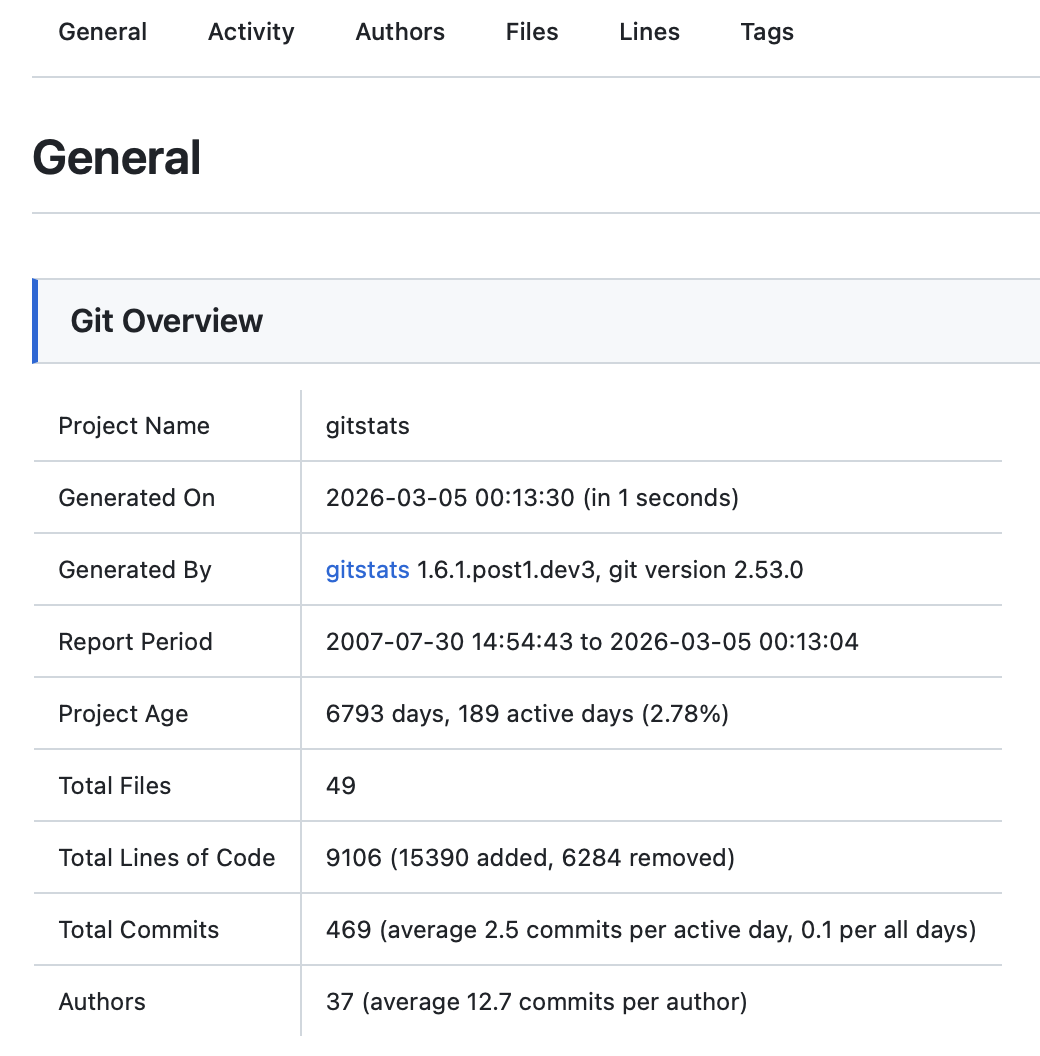
Task: Open the Files tab
Action: click(532, 32)
